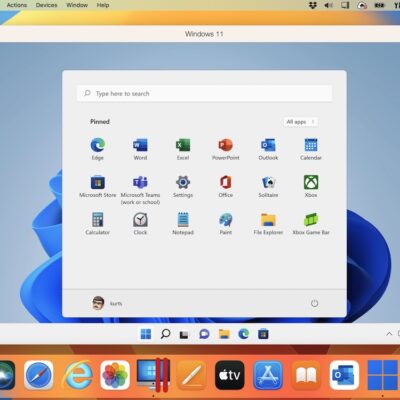Open File Explorer in the pinned apps
Image resolution: width=400 pixels, height=400 pixels.
tap(268, 224)
